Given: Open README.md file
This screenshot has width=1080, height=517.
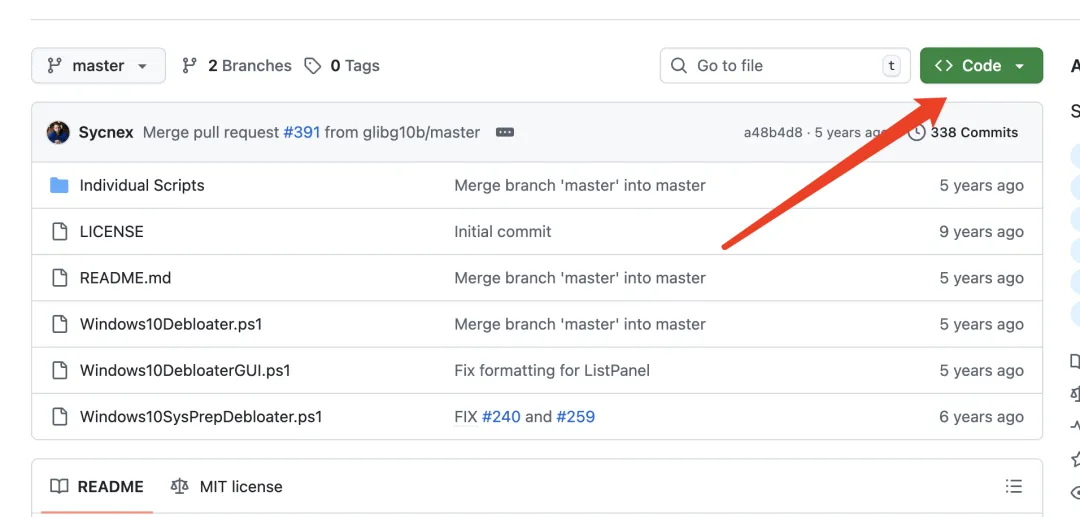Looking at the screenshot, I should click(x=125, y=278).
